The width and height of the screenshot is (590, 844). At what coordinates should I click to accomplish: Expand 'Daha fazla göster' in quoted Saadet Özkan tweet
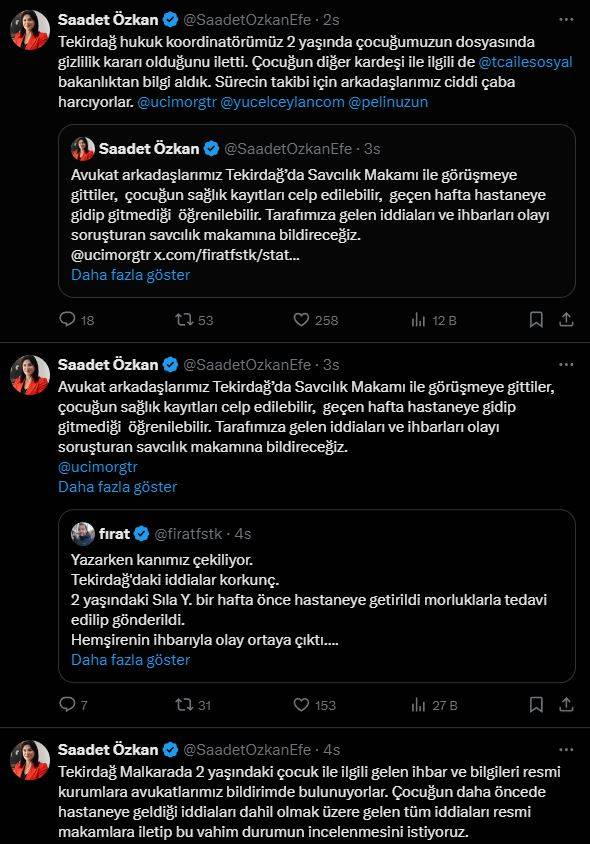pos(130,275)
